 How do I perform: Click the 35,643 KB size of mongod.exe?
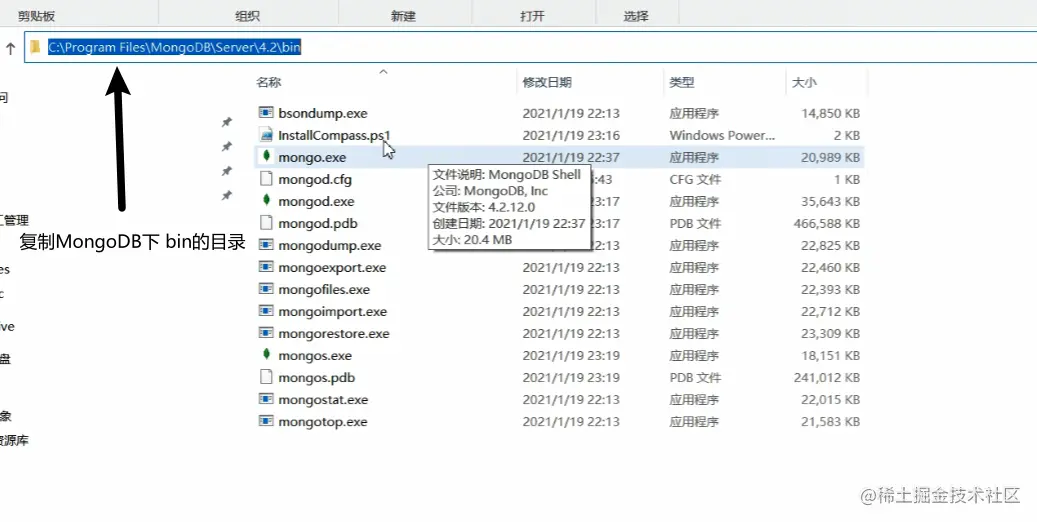point(831,201)
